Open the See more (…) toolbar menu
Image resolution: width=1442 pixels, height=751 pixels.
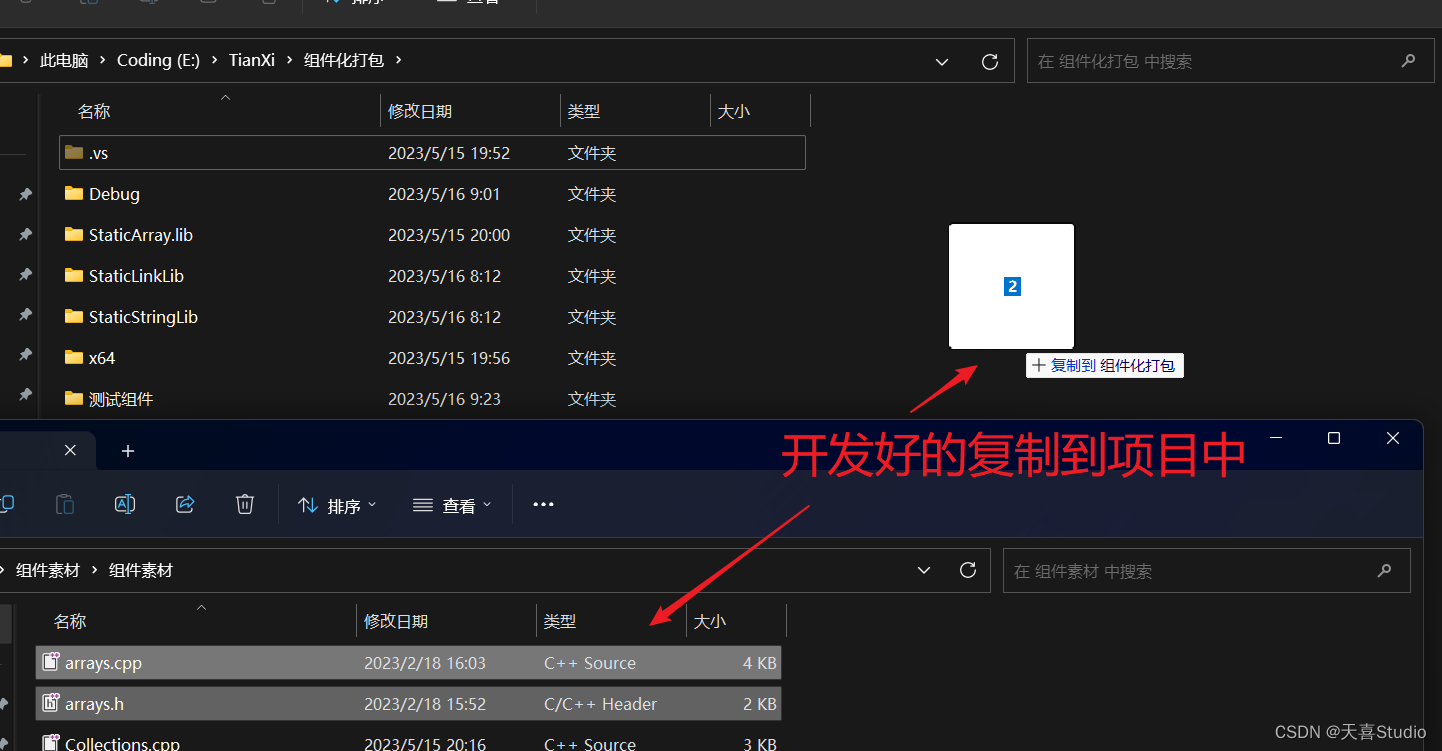click(543, 504)
